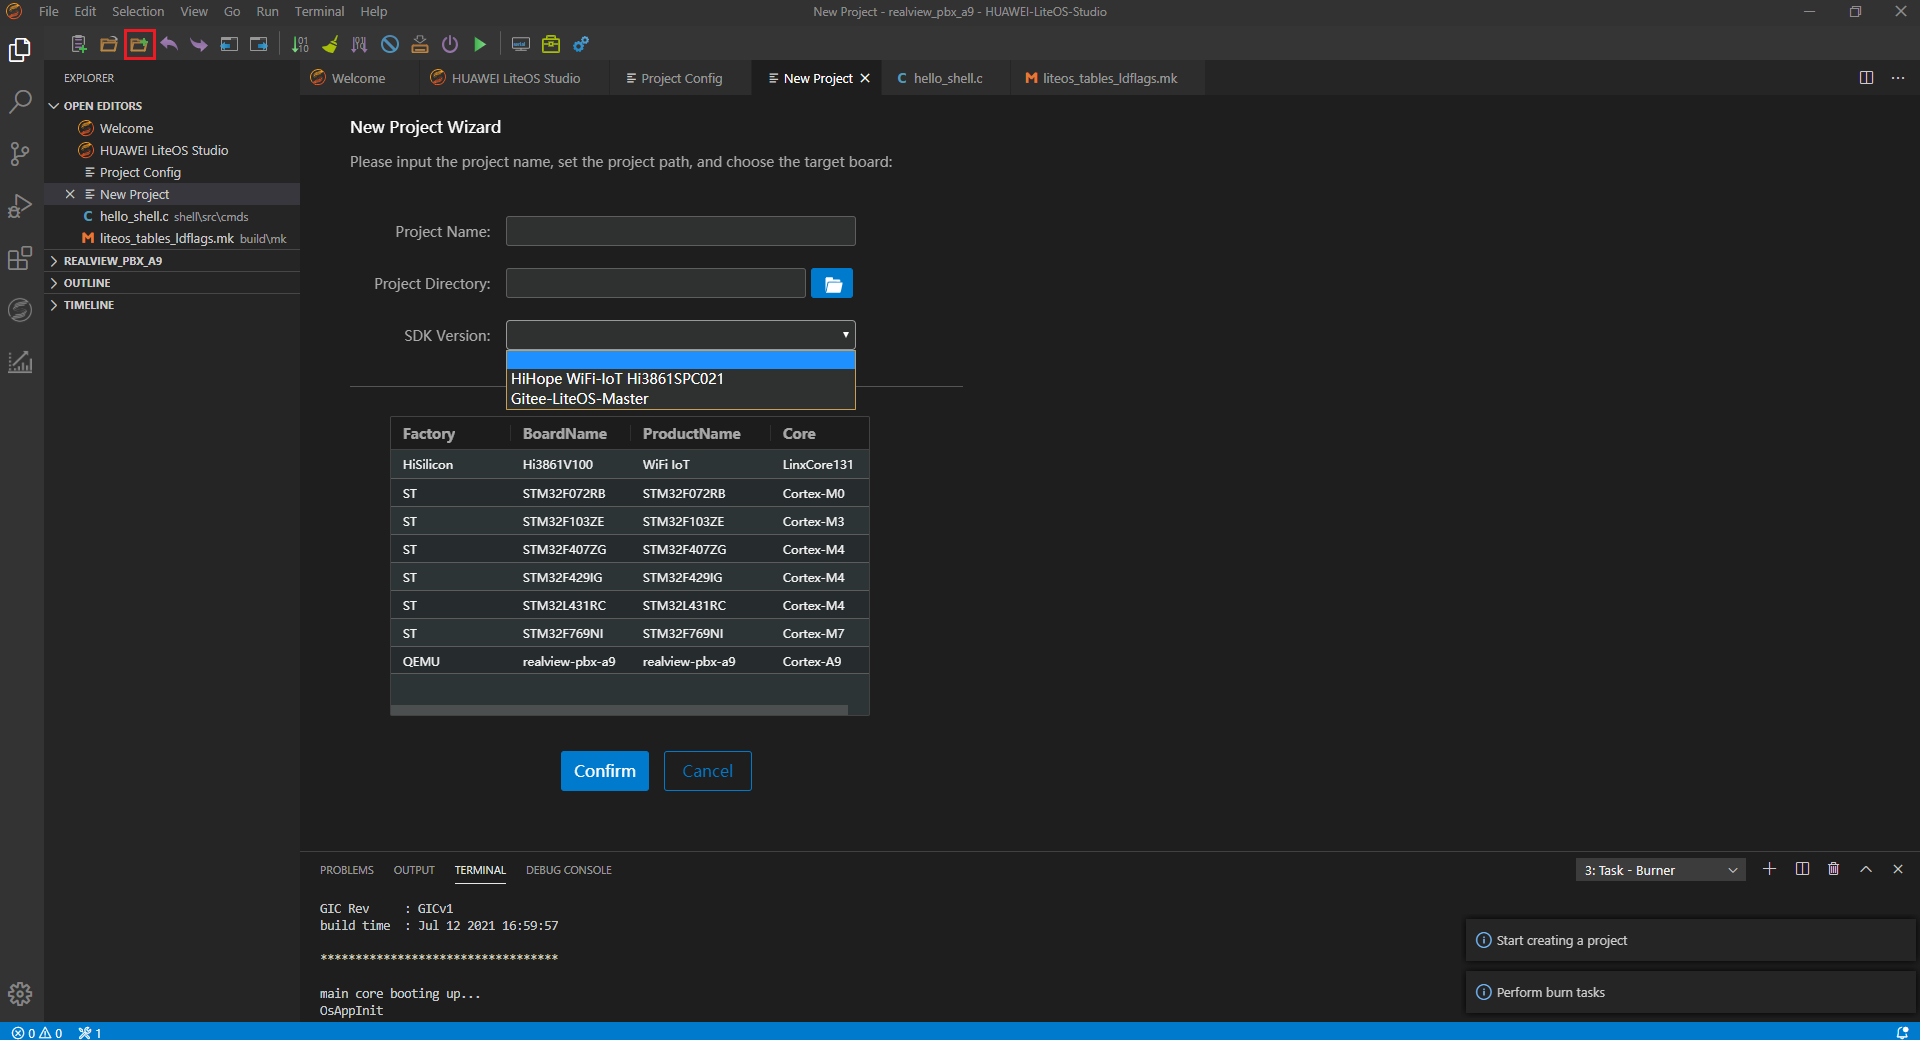Click the Rebuild icon in toolbar
The image size is (1920, 1040).
pos(360,44)
